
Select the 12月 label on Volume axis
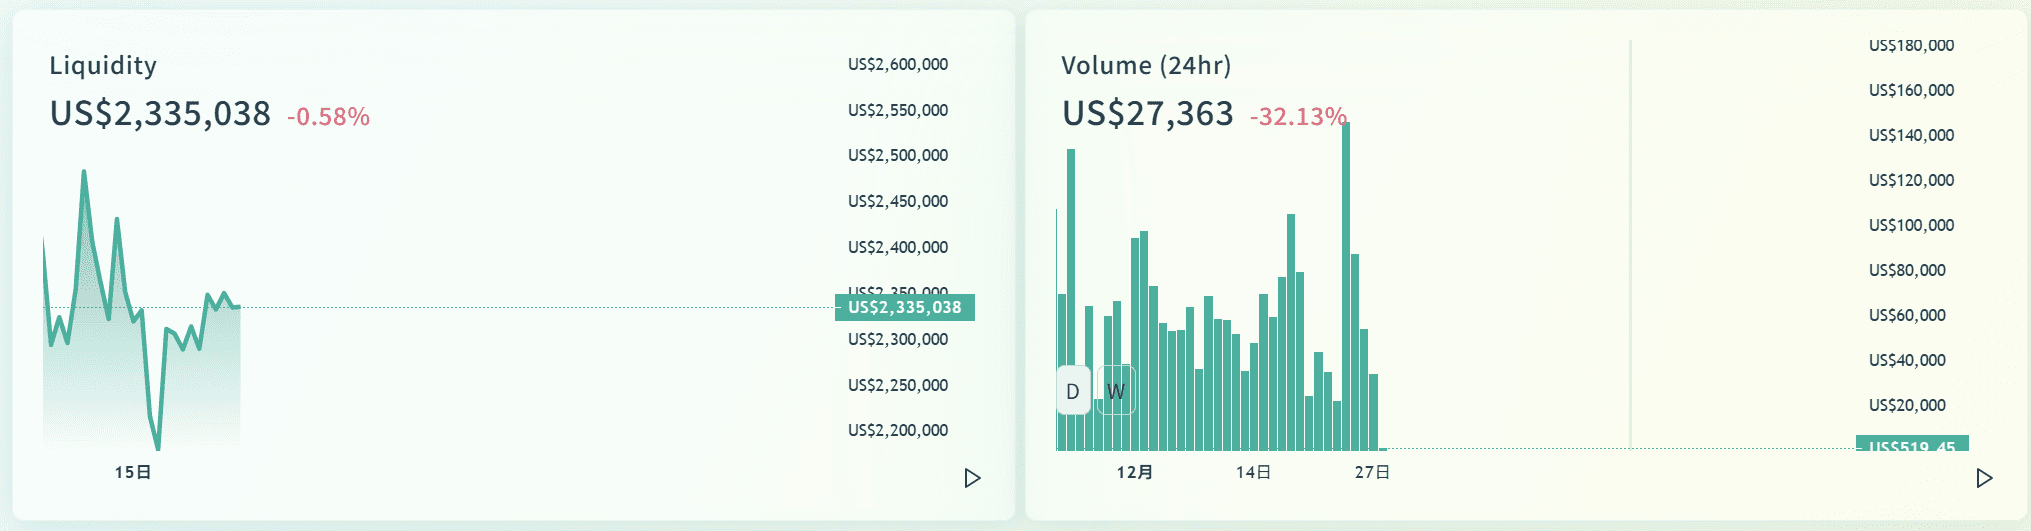(x=1134, y=472)
